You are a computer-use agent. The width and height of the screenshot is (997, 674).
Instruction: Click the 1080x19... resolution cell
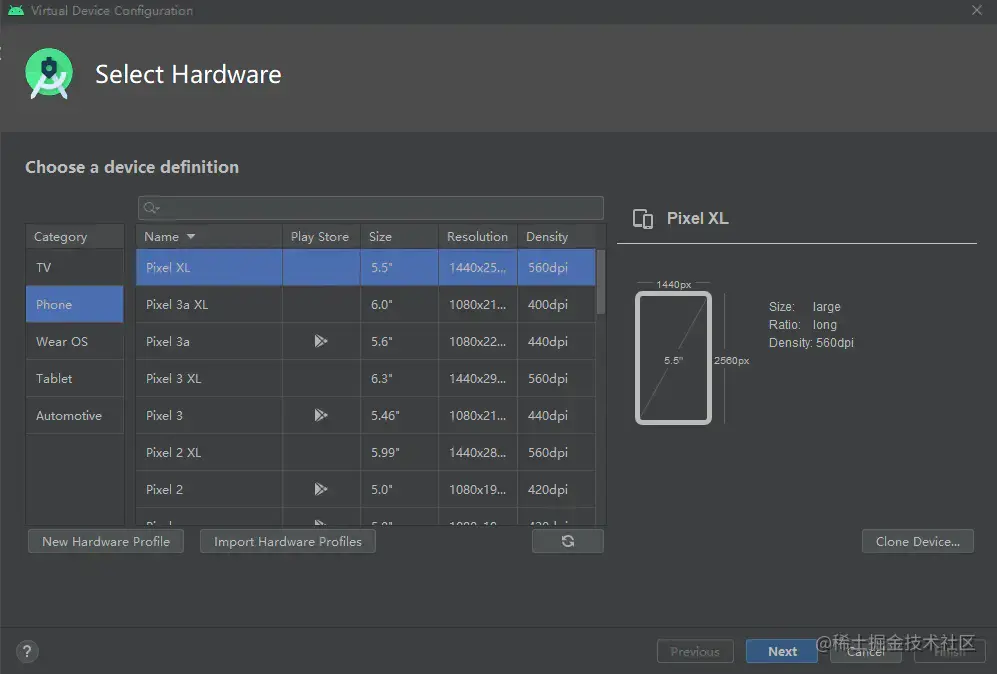478,489
